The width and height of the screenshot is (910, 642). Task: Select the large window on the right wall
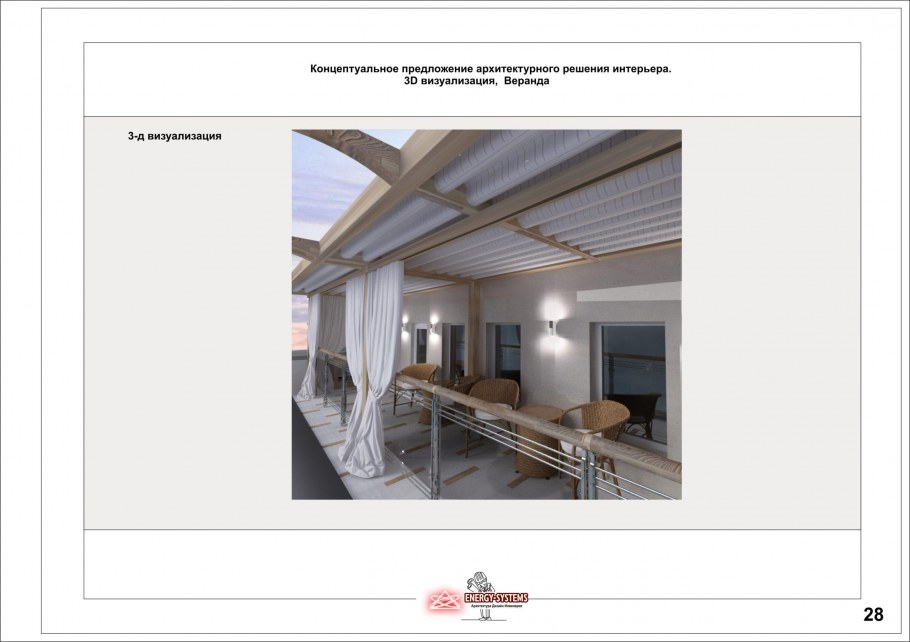point(632,380)
